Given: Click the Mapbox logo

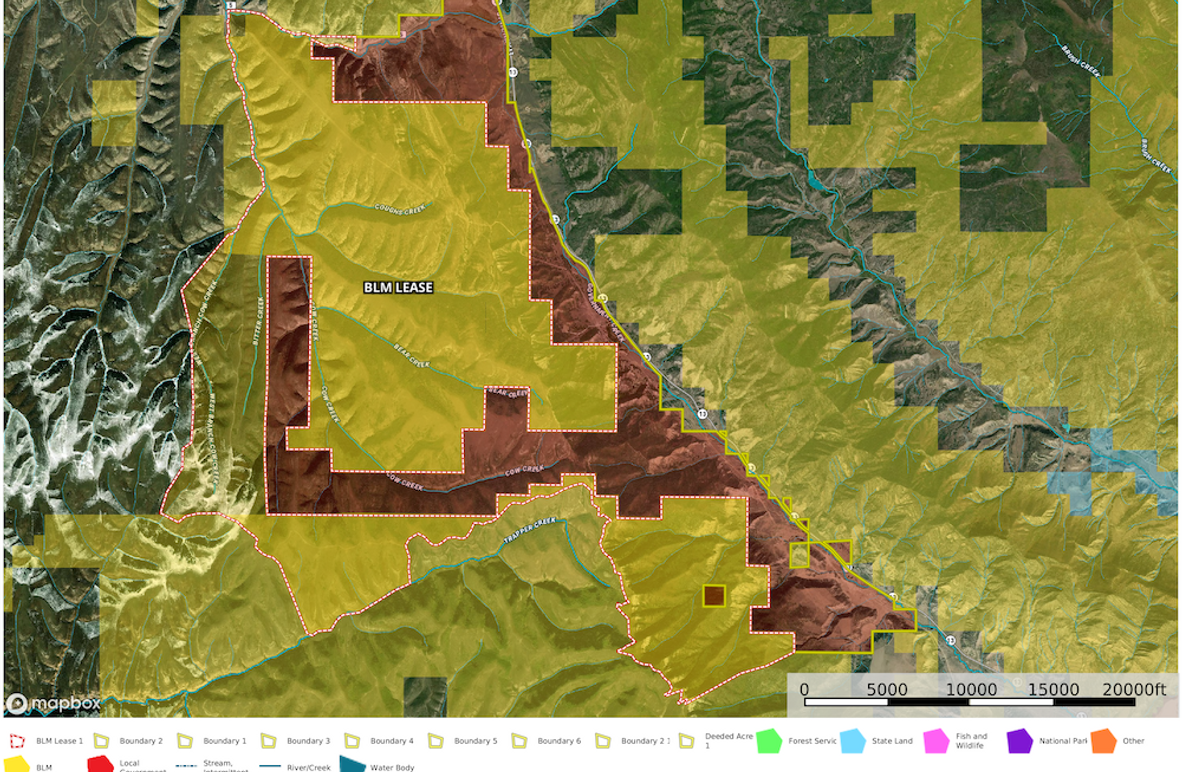Looking at the screenshot, I should [54, 704].
